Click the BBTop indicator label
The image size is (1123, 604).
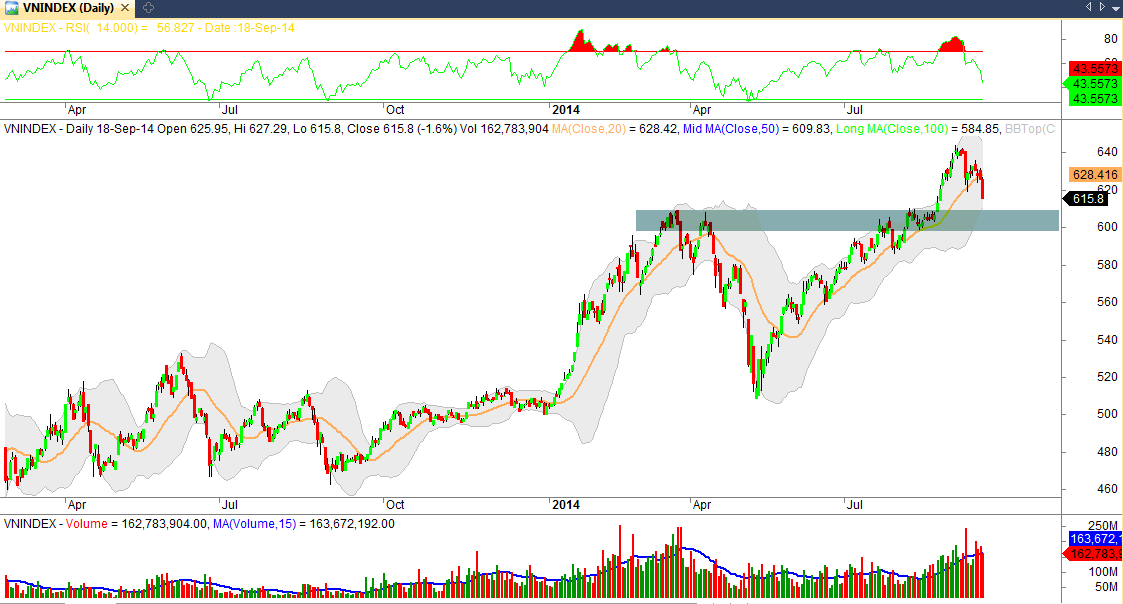click(x=1030, y=129)
